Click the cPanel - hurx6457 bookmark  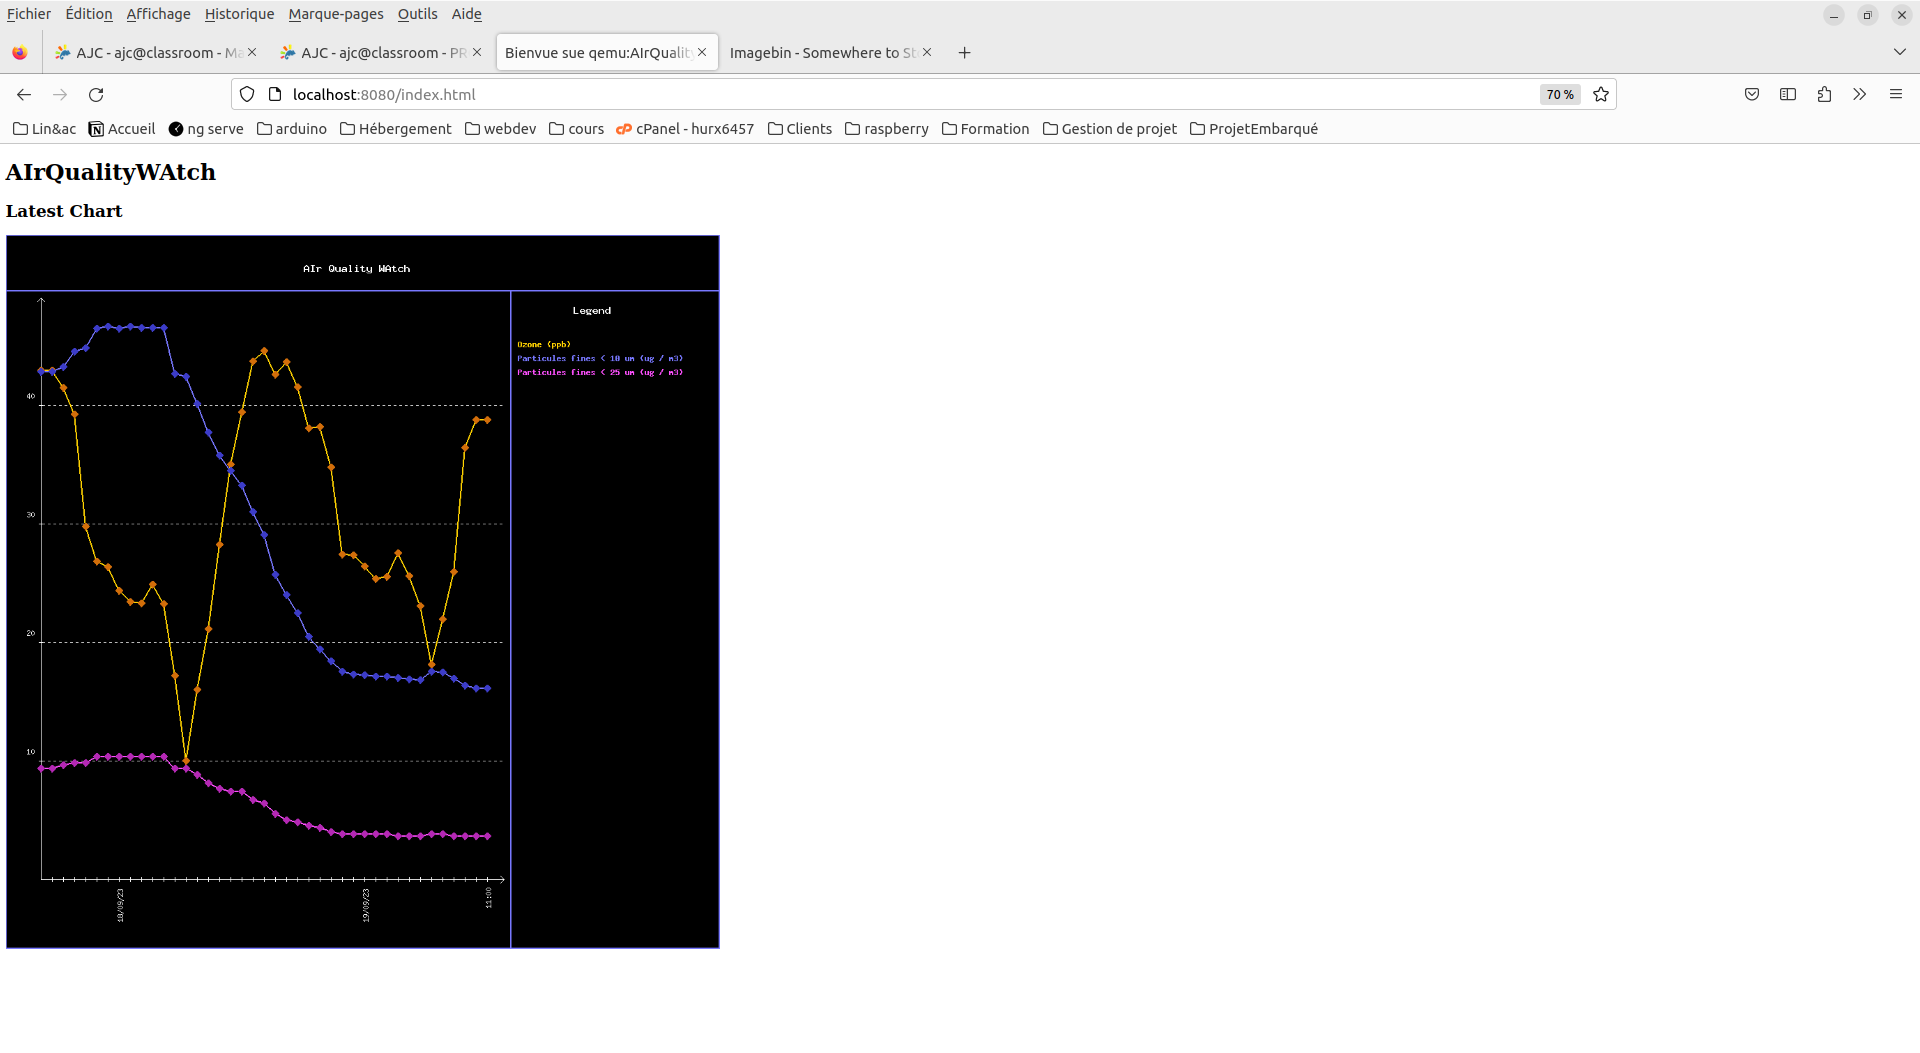coord(685,129)
